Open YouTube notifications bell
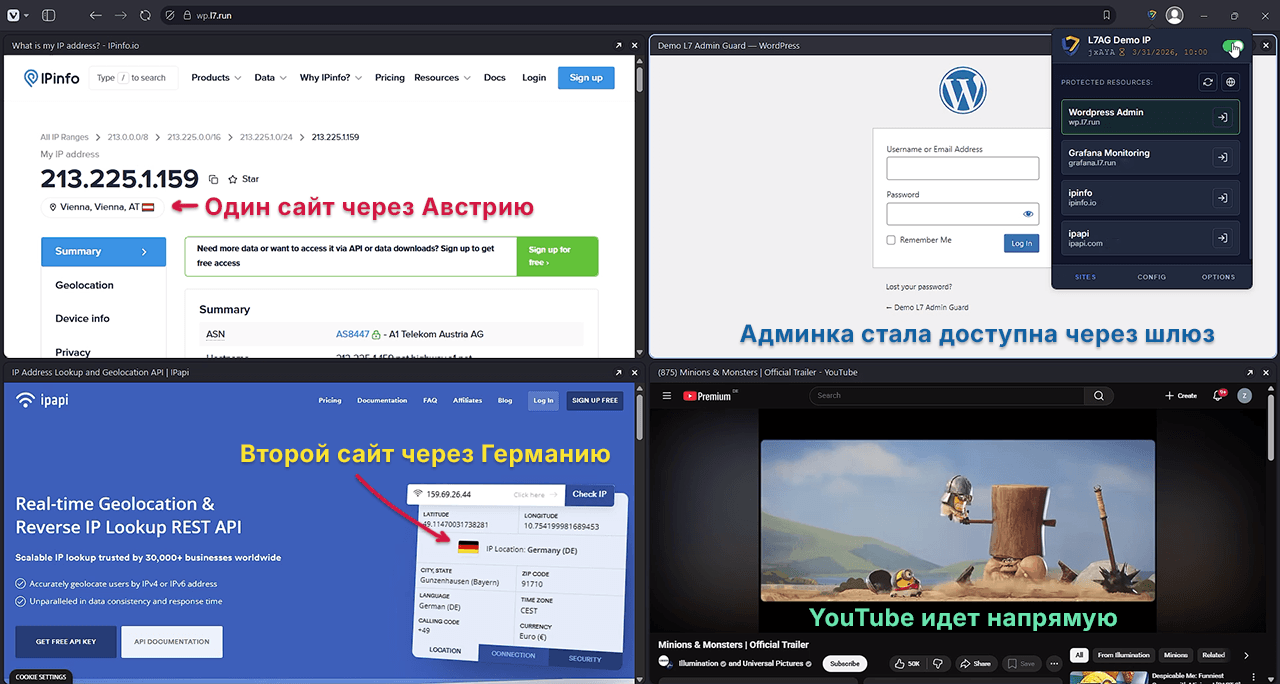Screen dimensions: 1280x684 point(1218,396)
